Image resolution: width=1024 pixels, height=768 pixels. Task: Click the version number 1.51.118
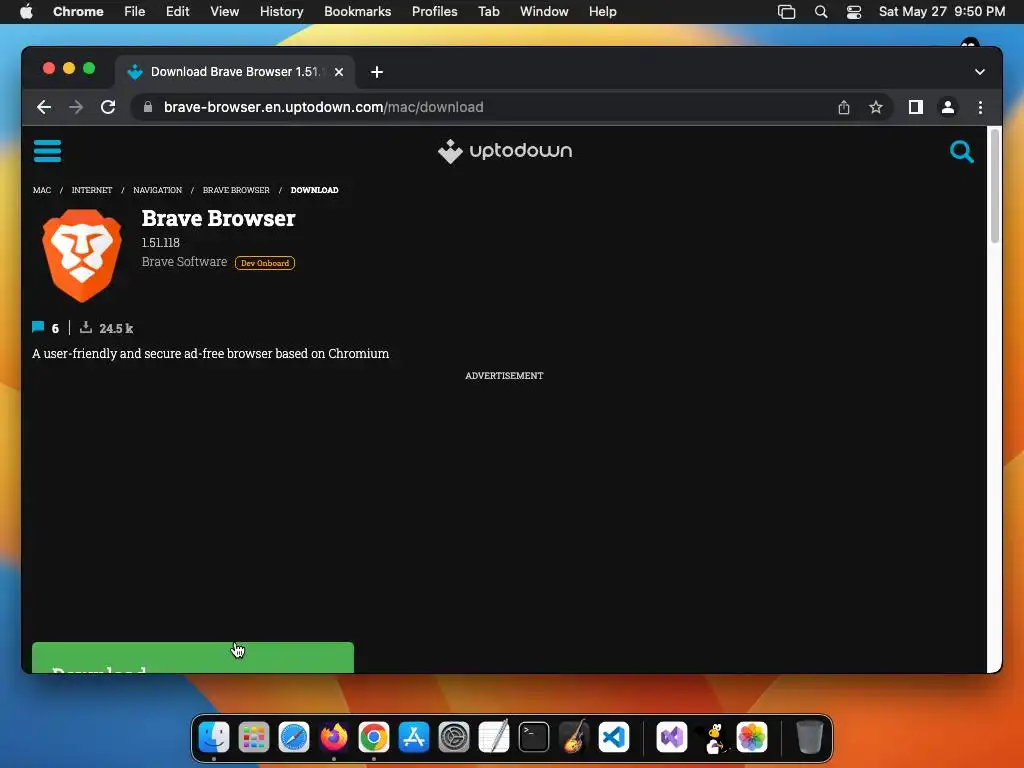[x=161, y=242]
